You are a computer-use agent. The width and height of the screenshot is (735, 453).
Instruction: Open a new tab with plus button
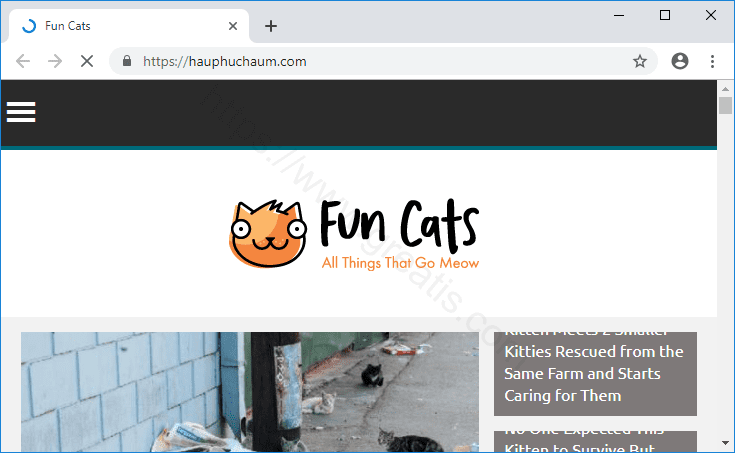pyautogui.click(x=270, y=26)
